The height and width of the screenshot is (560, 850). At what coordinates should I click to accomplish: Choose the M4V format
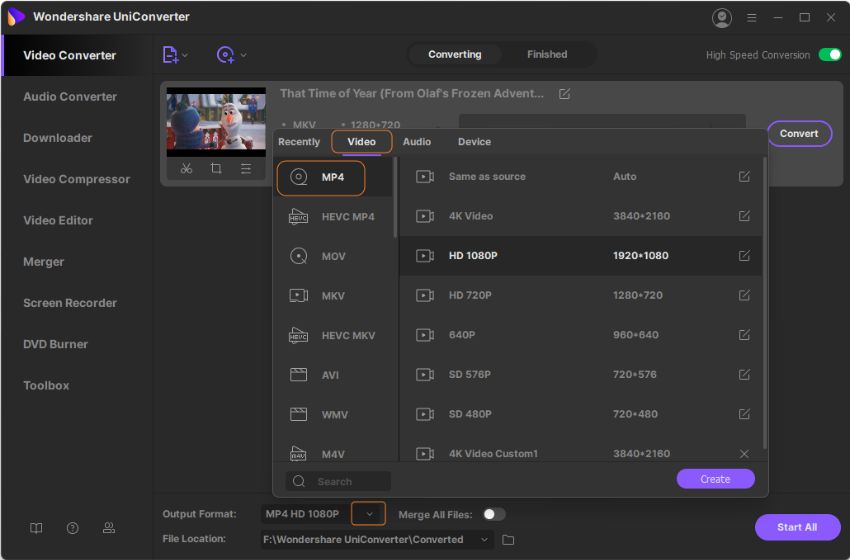coord(333,453)
